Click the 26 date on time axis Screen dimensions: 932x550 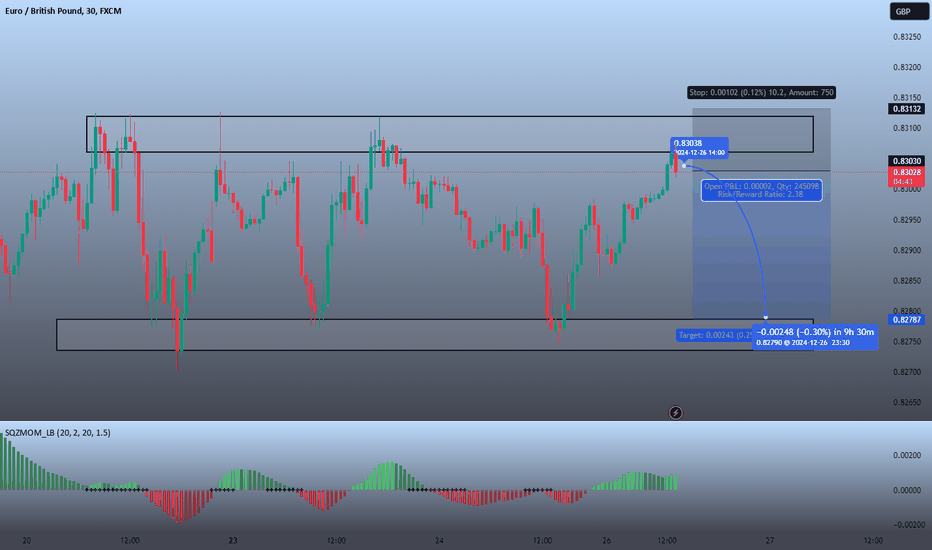coord(606,540)
